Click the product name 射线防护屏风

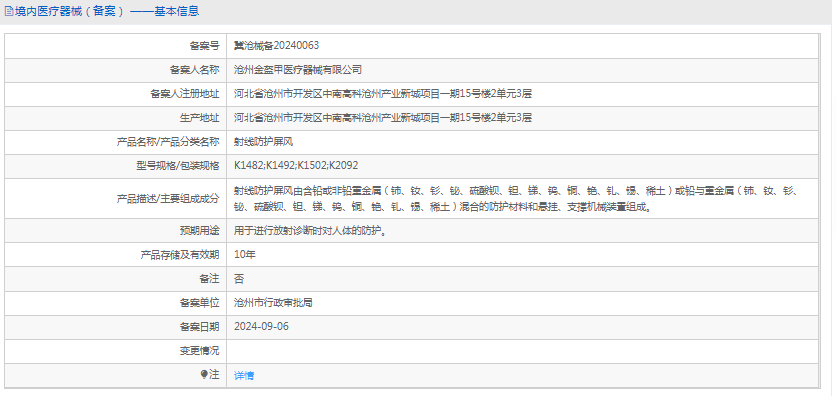pos(263,142)
